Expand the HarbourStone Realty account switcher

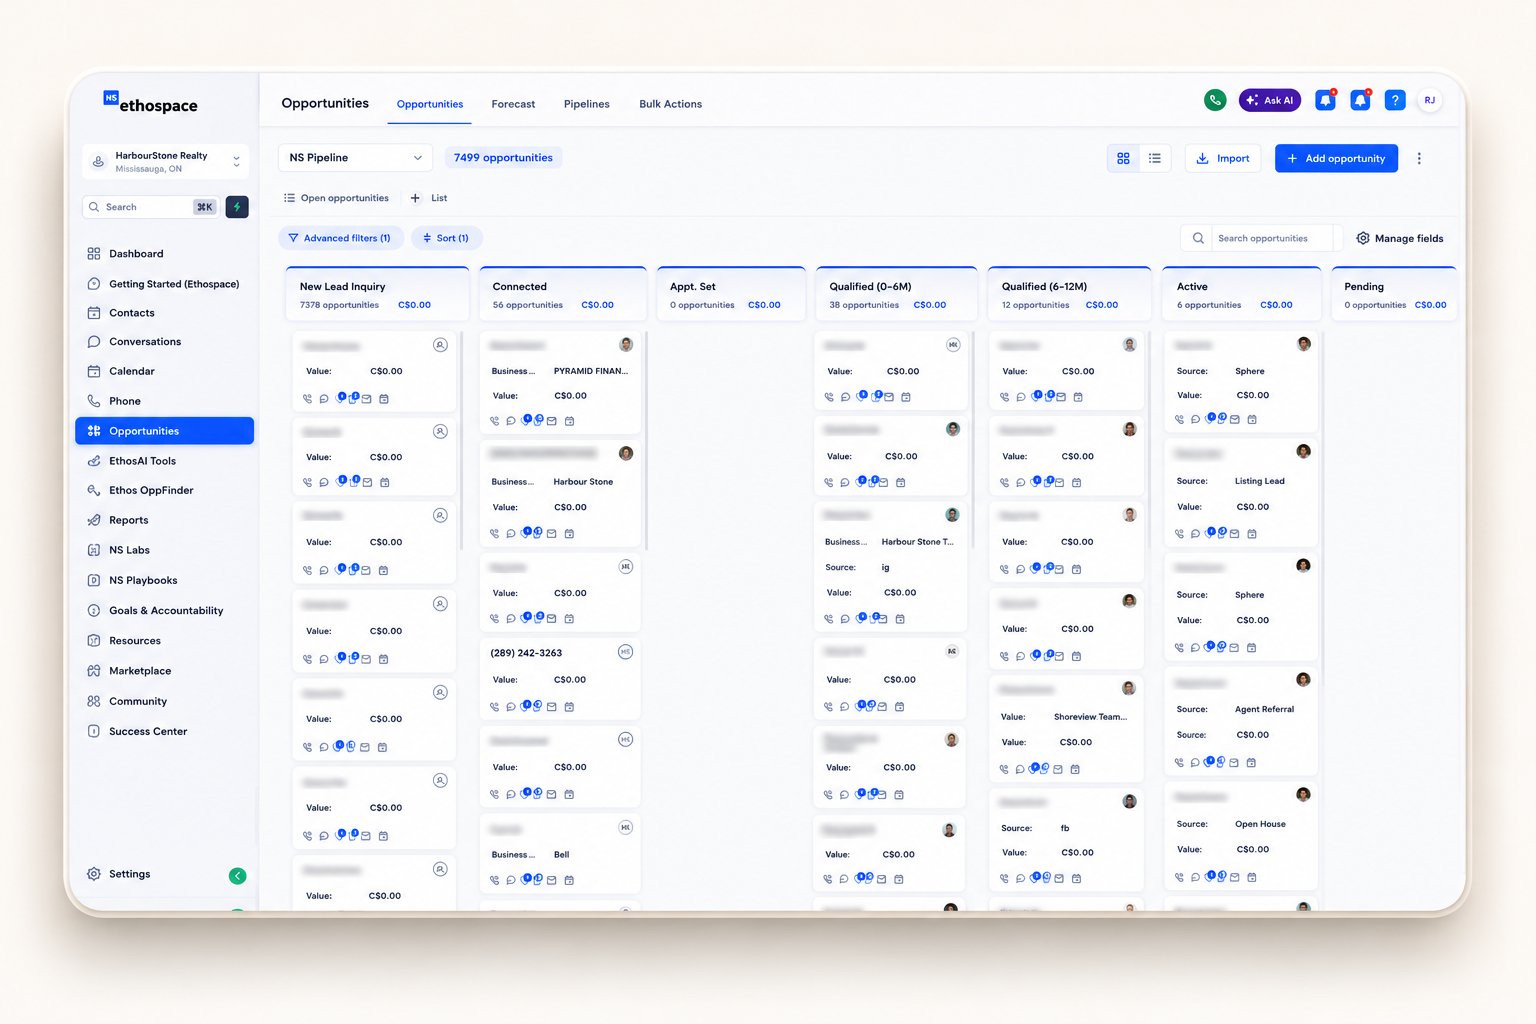click(x=166, y=161)
